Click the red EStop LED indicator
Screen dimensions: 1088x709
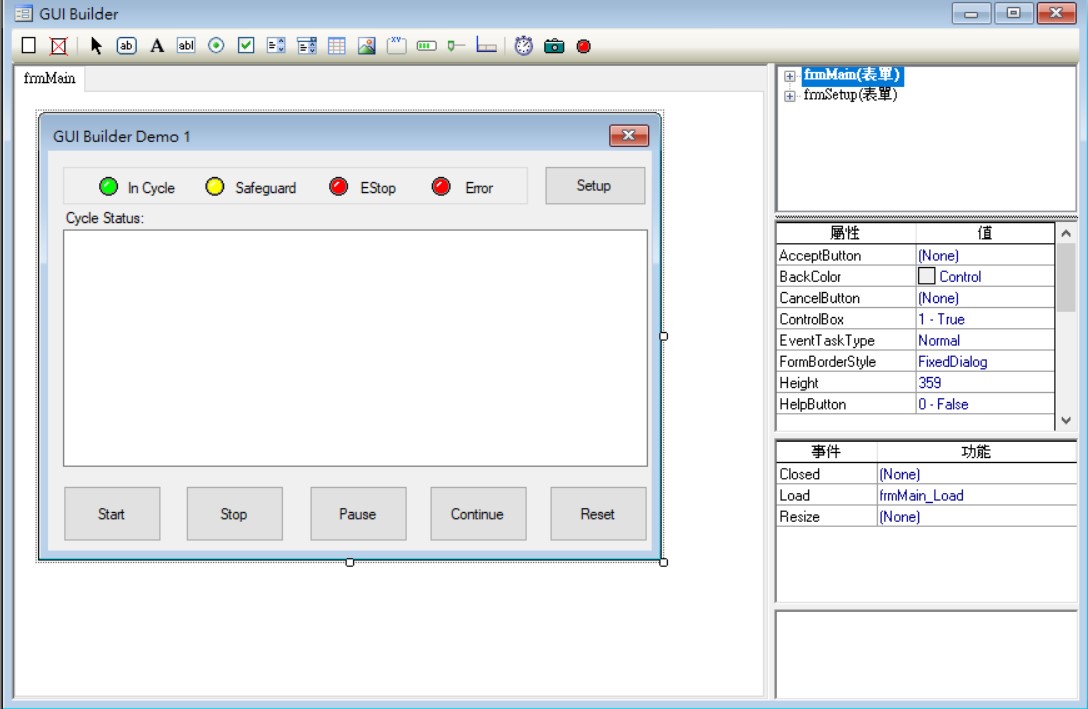pyautogui.click(x=340, y=187)
